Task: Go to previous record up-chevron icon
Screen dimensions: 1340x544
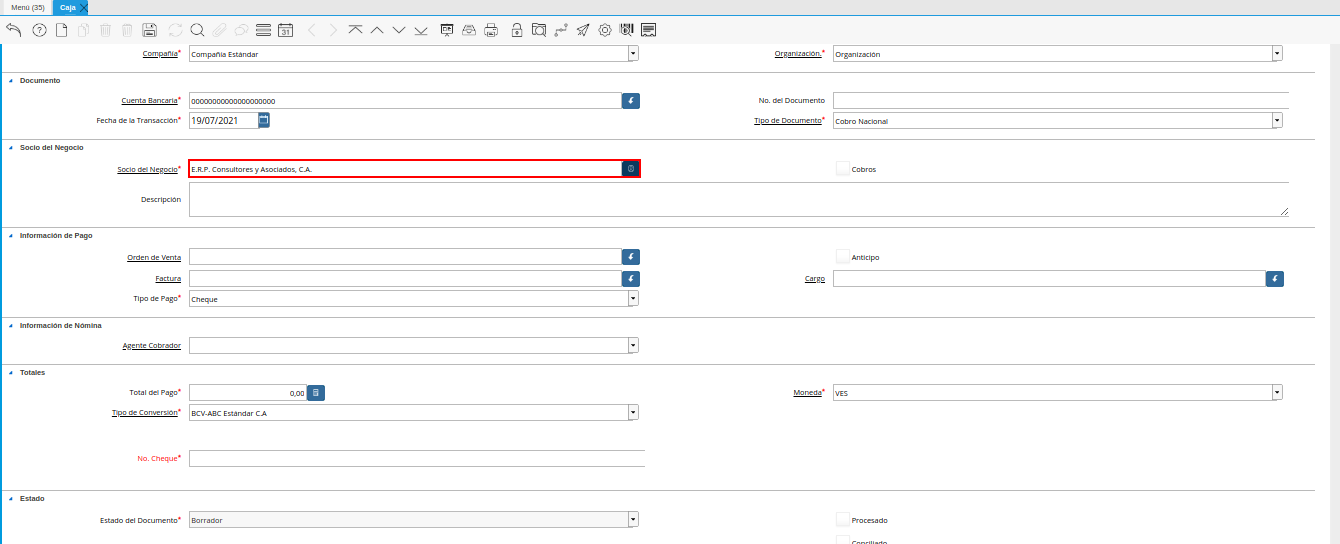Action: tap(377, 30)
